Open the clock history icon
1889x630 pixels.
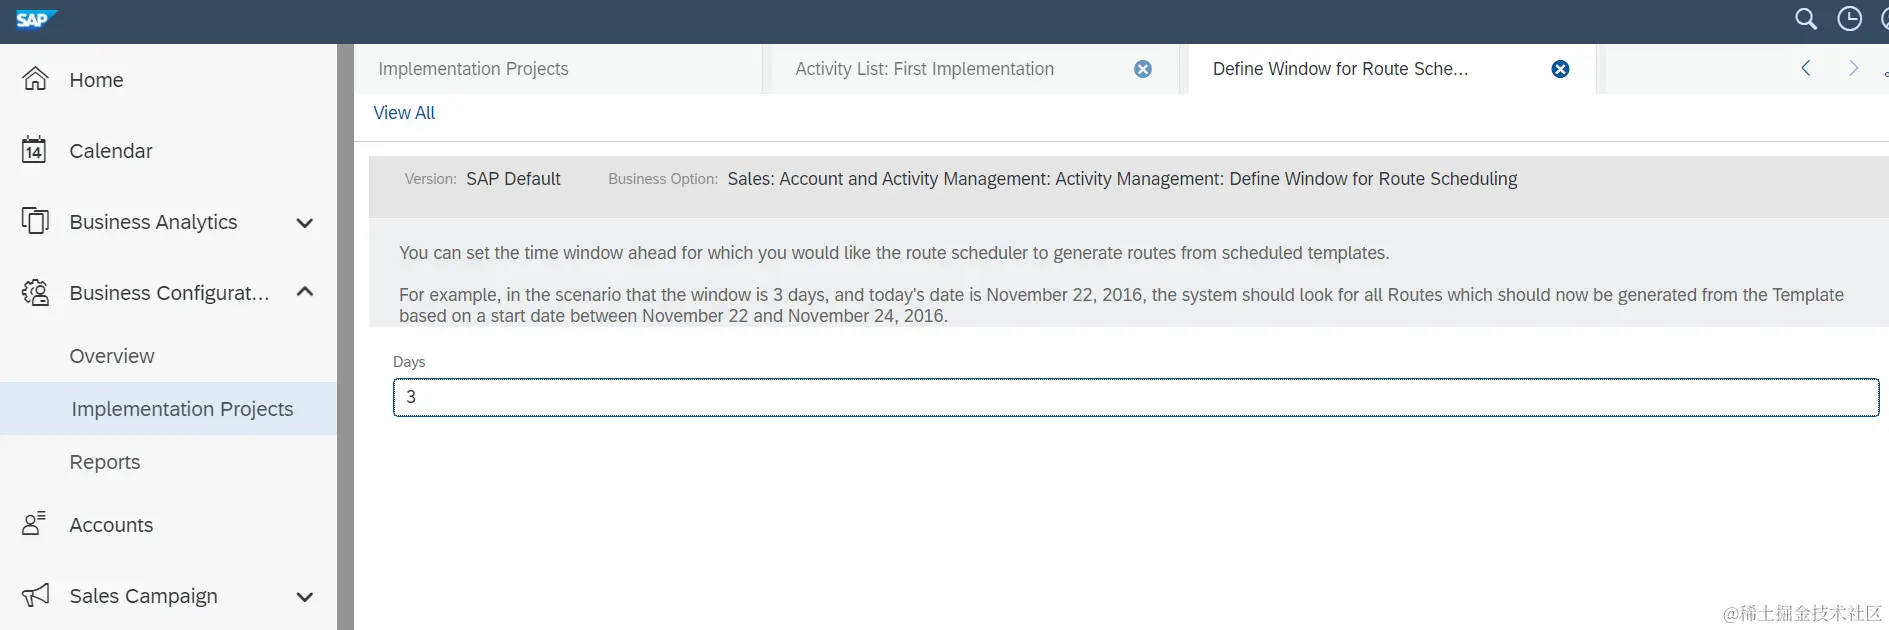(x=1849, y=19)
